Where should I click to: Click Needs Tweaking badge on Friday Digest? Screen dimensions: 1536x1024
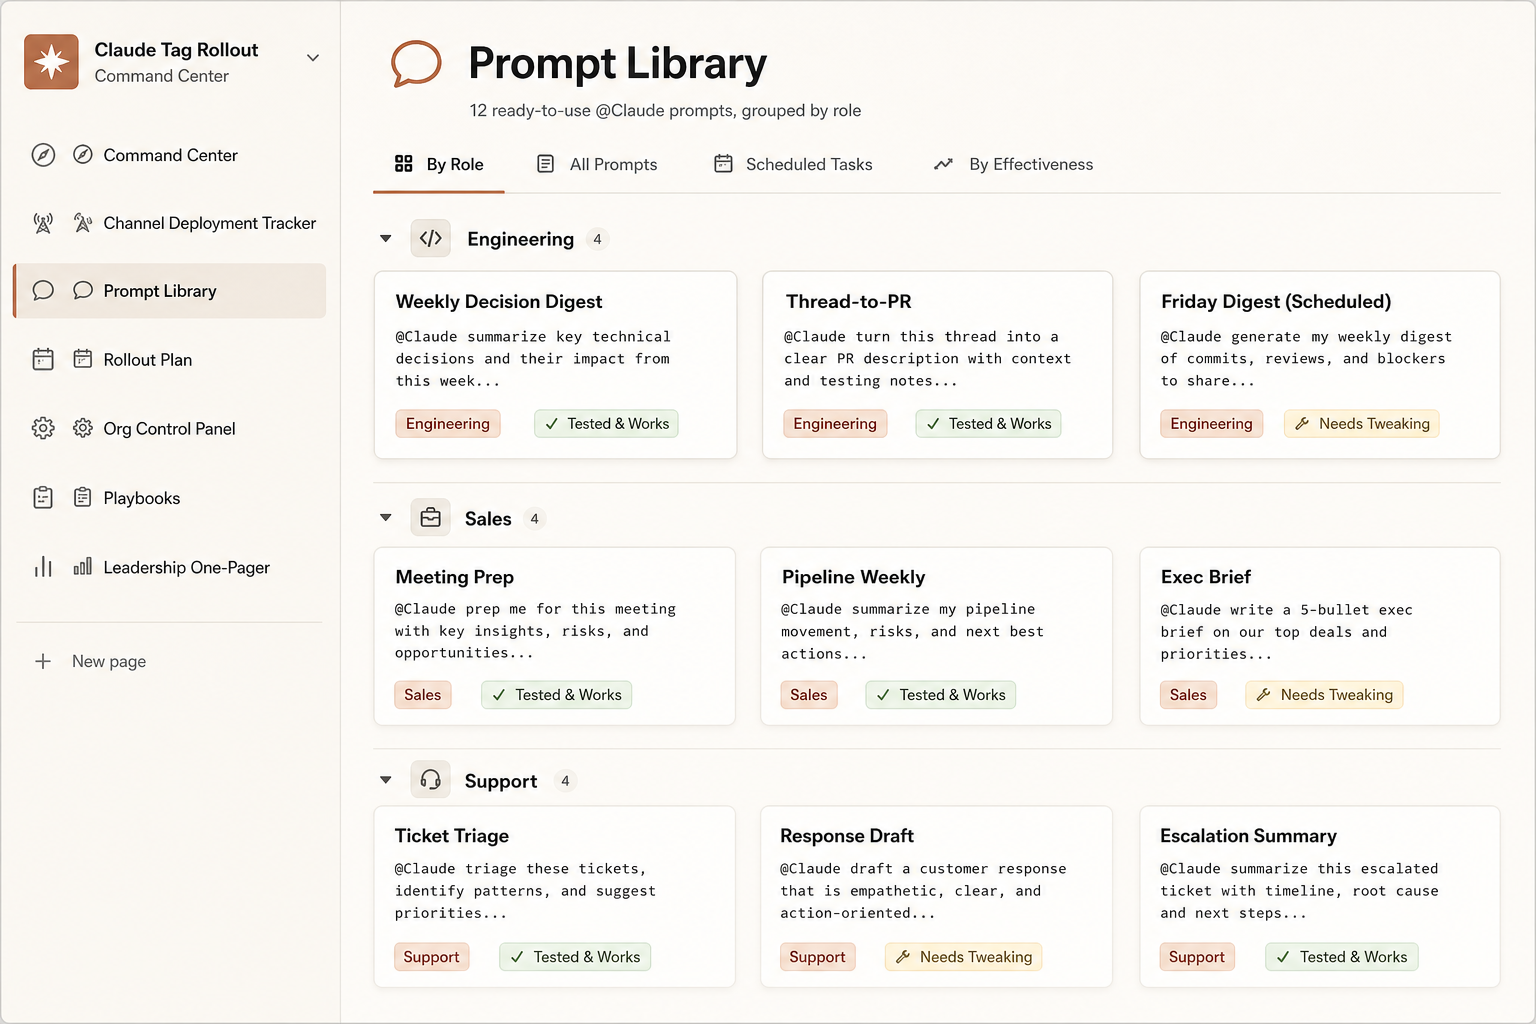pyautogui.click(x=1362, y=424)
